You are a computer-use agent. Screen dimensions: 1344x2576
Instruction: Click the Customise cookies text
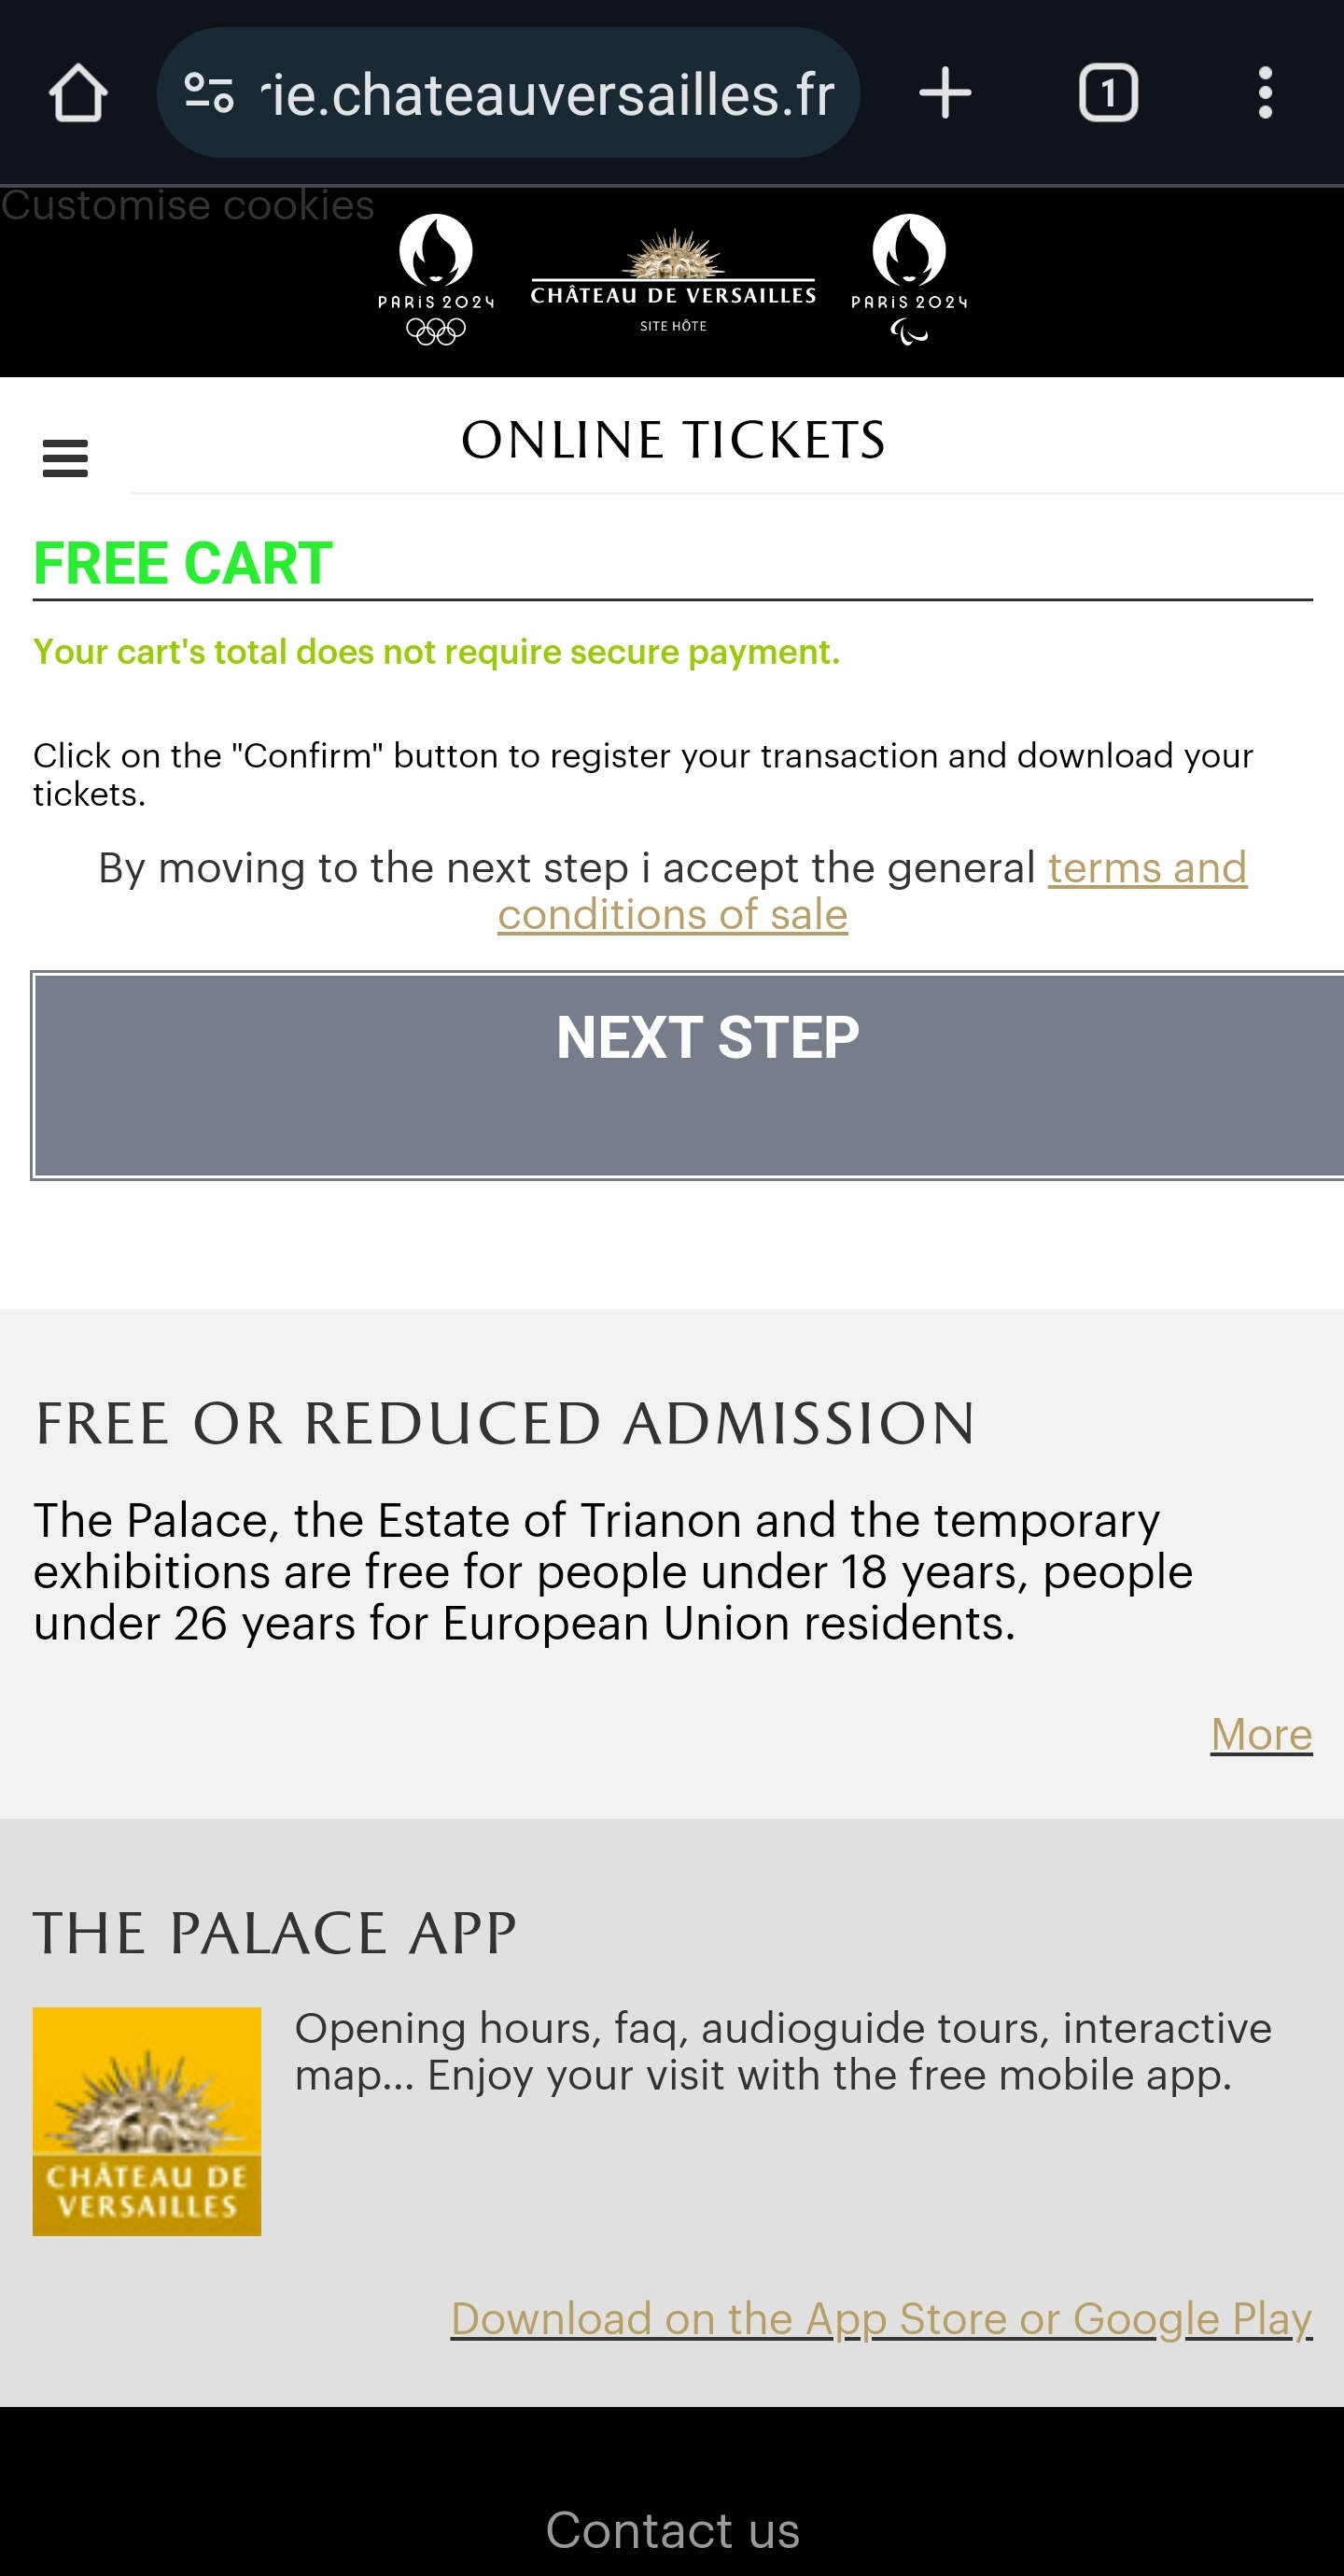point(188,205)
